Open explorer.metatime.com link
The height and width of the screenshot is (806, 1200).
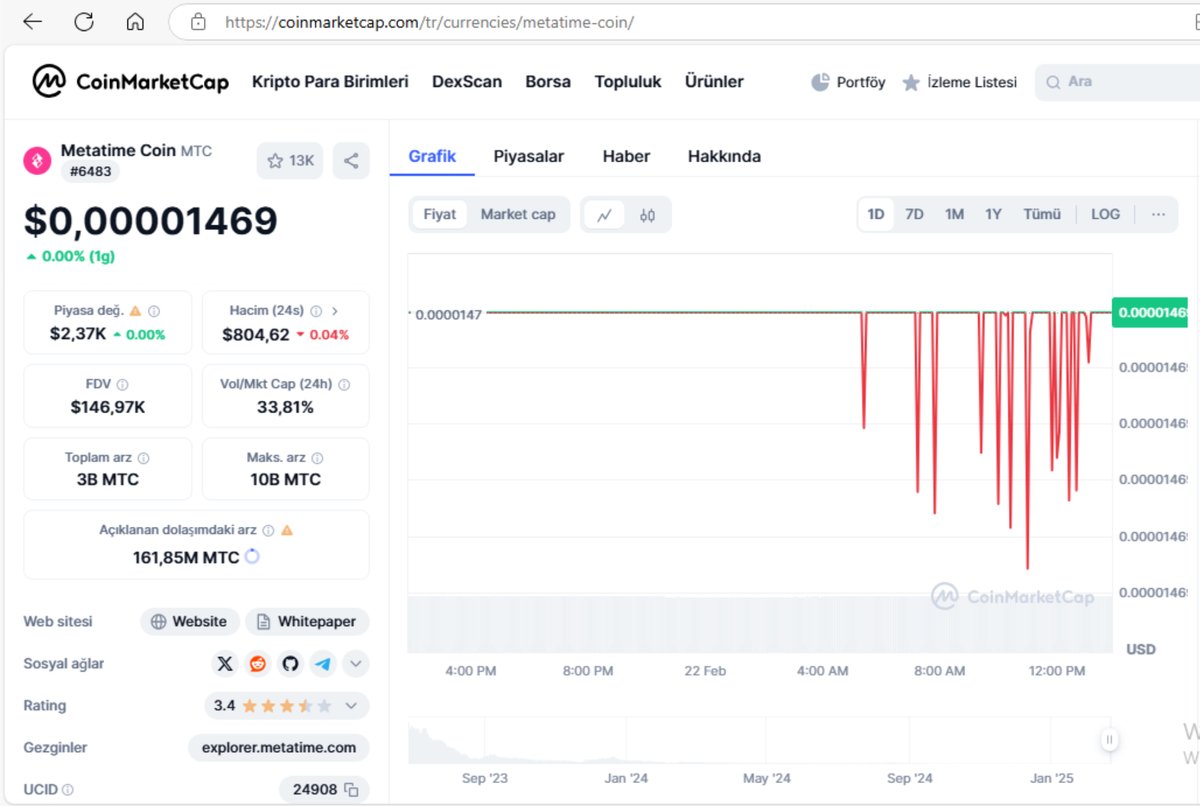279,747
